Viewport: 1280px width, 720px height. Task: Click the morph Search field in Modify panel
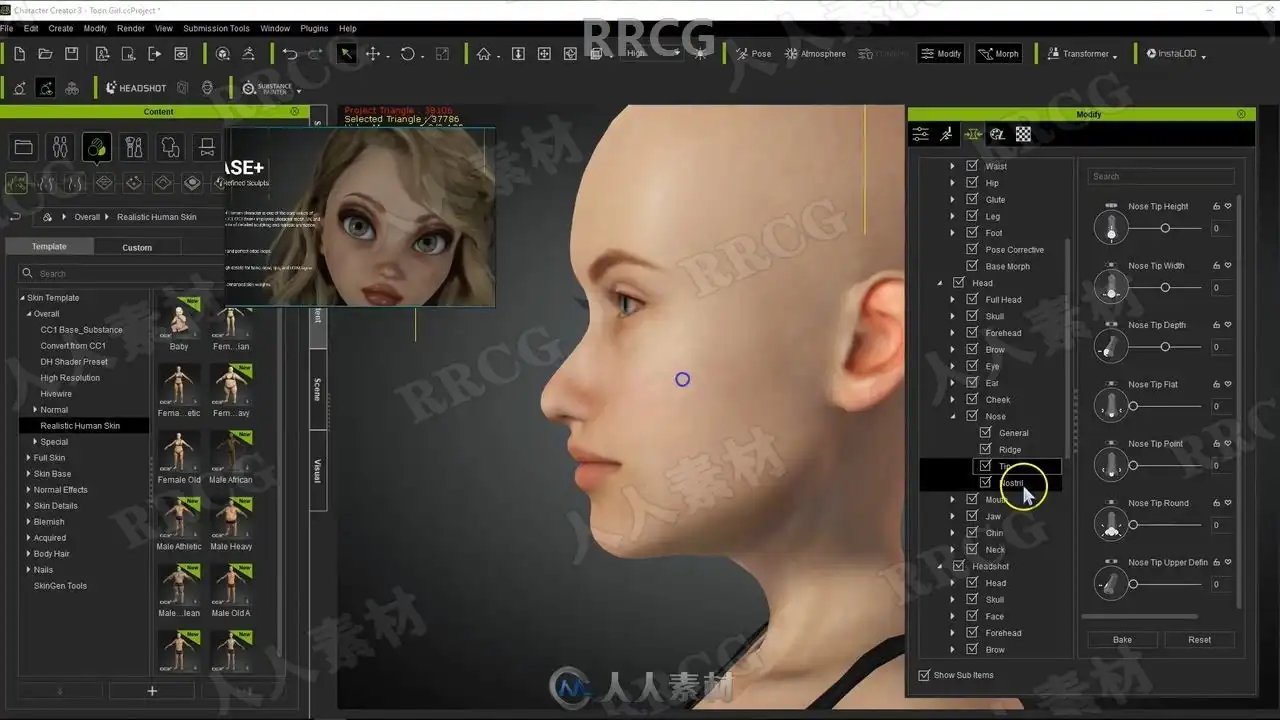(x=1161, y=177)
